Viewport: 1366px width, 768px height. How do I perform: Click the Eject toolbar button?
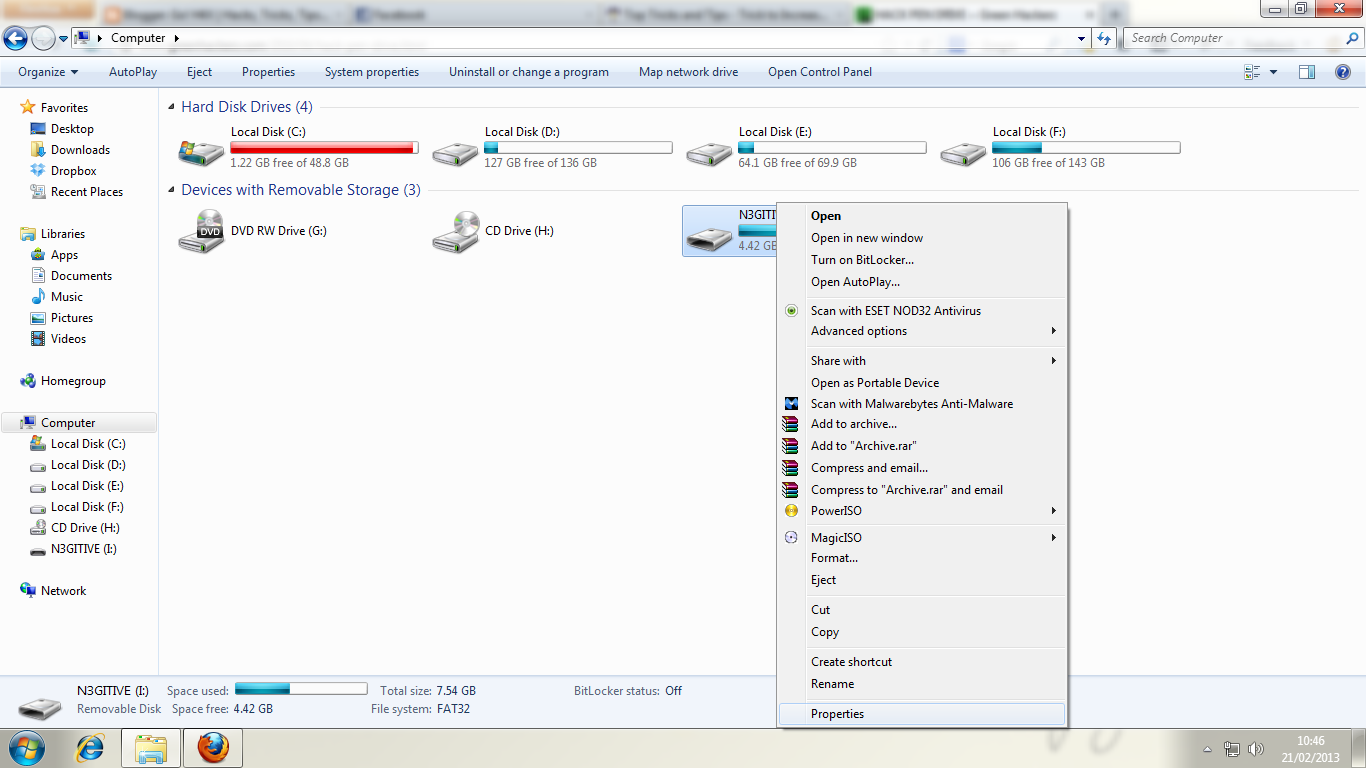[x=199, y=72]
